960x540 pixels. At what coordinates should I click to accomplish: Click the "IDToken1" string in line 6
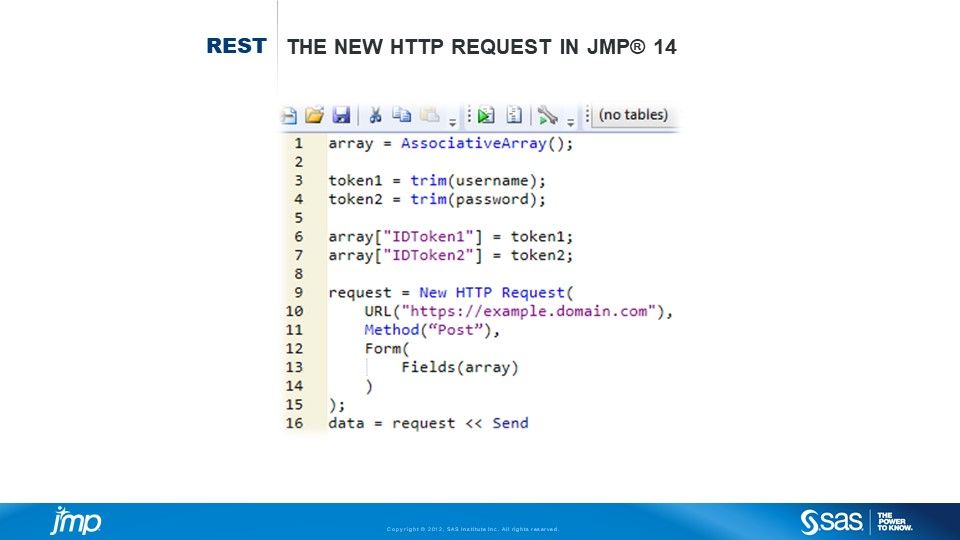tap(429, 236)
